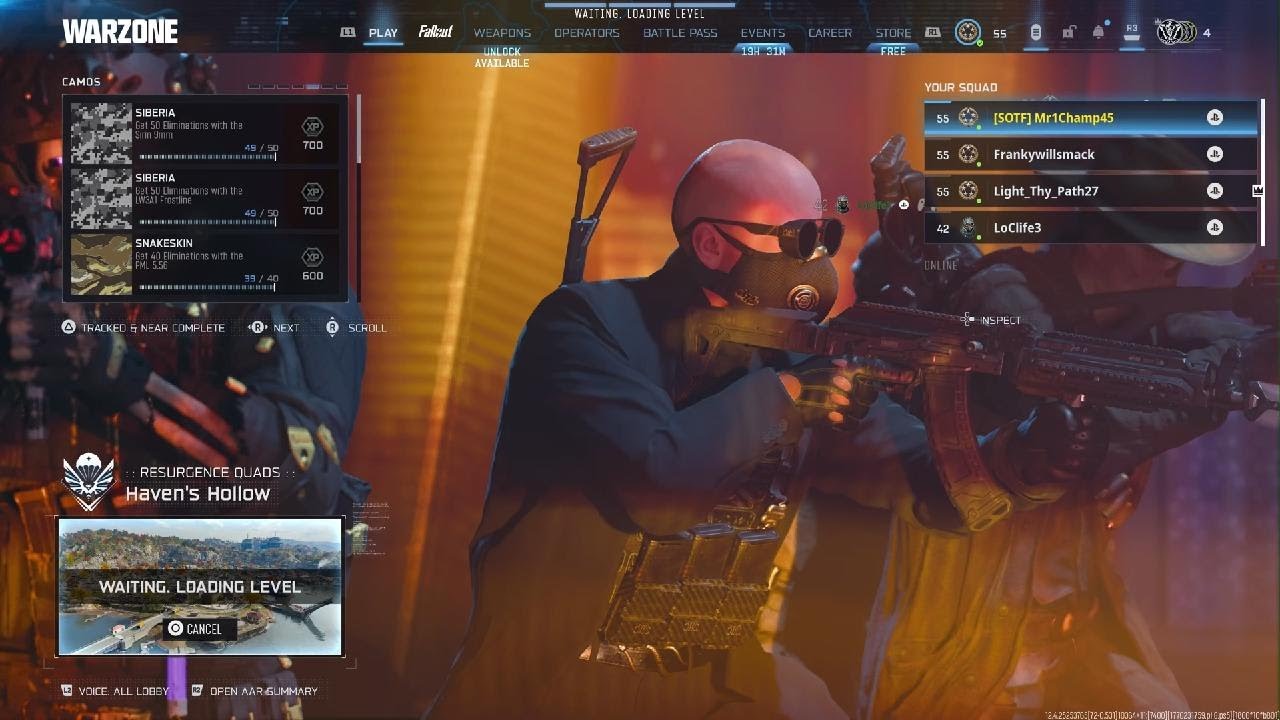Select squad member Light_Thy_Path27

pyautogui.click(x=1090, y=191)
